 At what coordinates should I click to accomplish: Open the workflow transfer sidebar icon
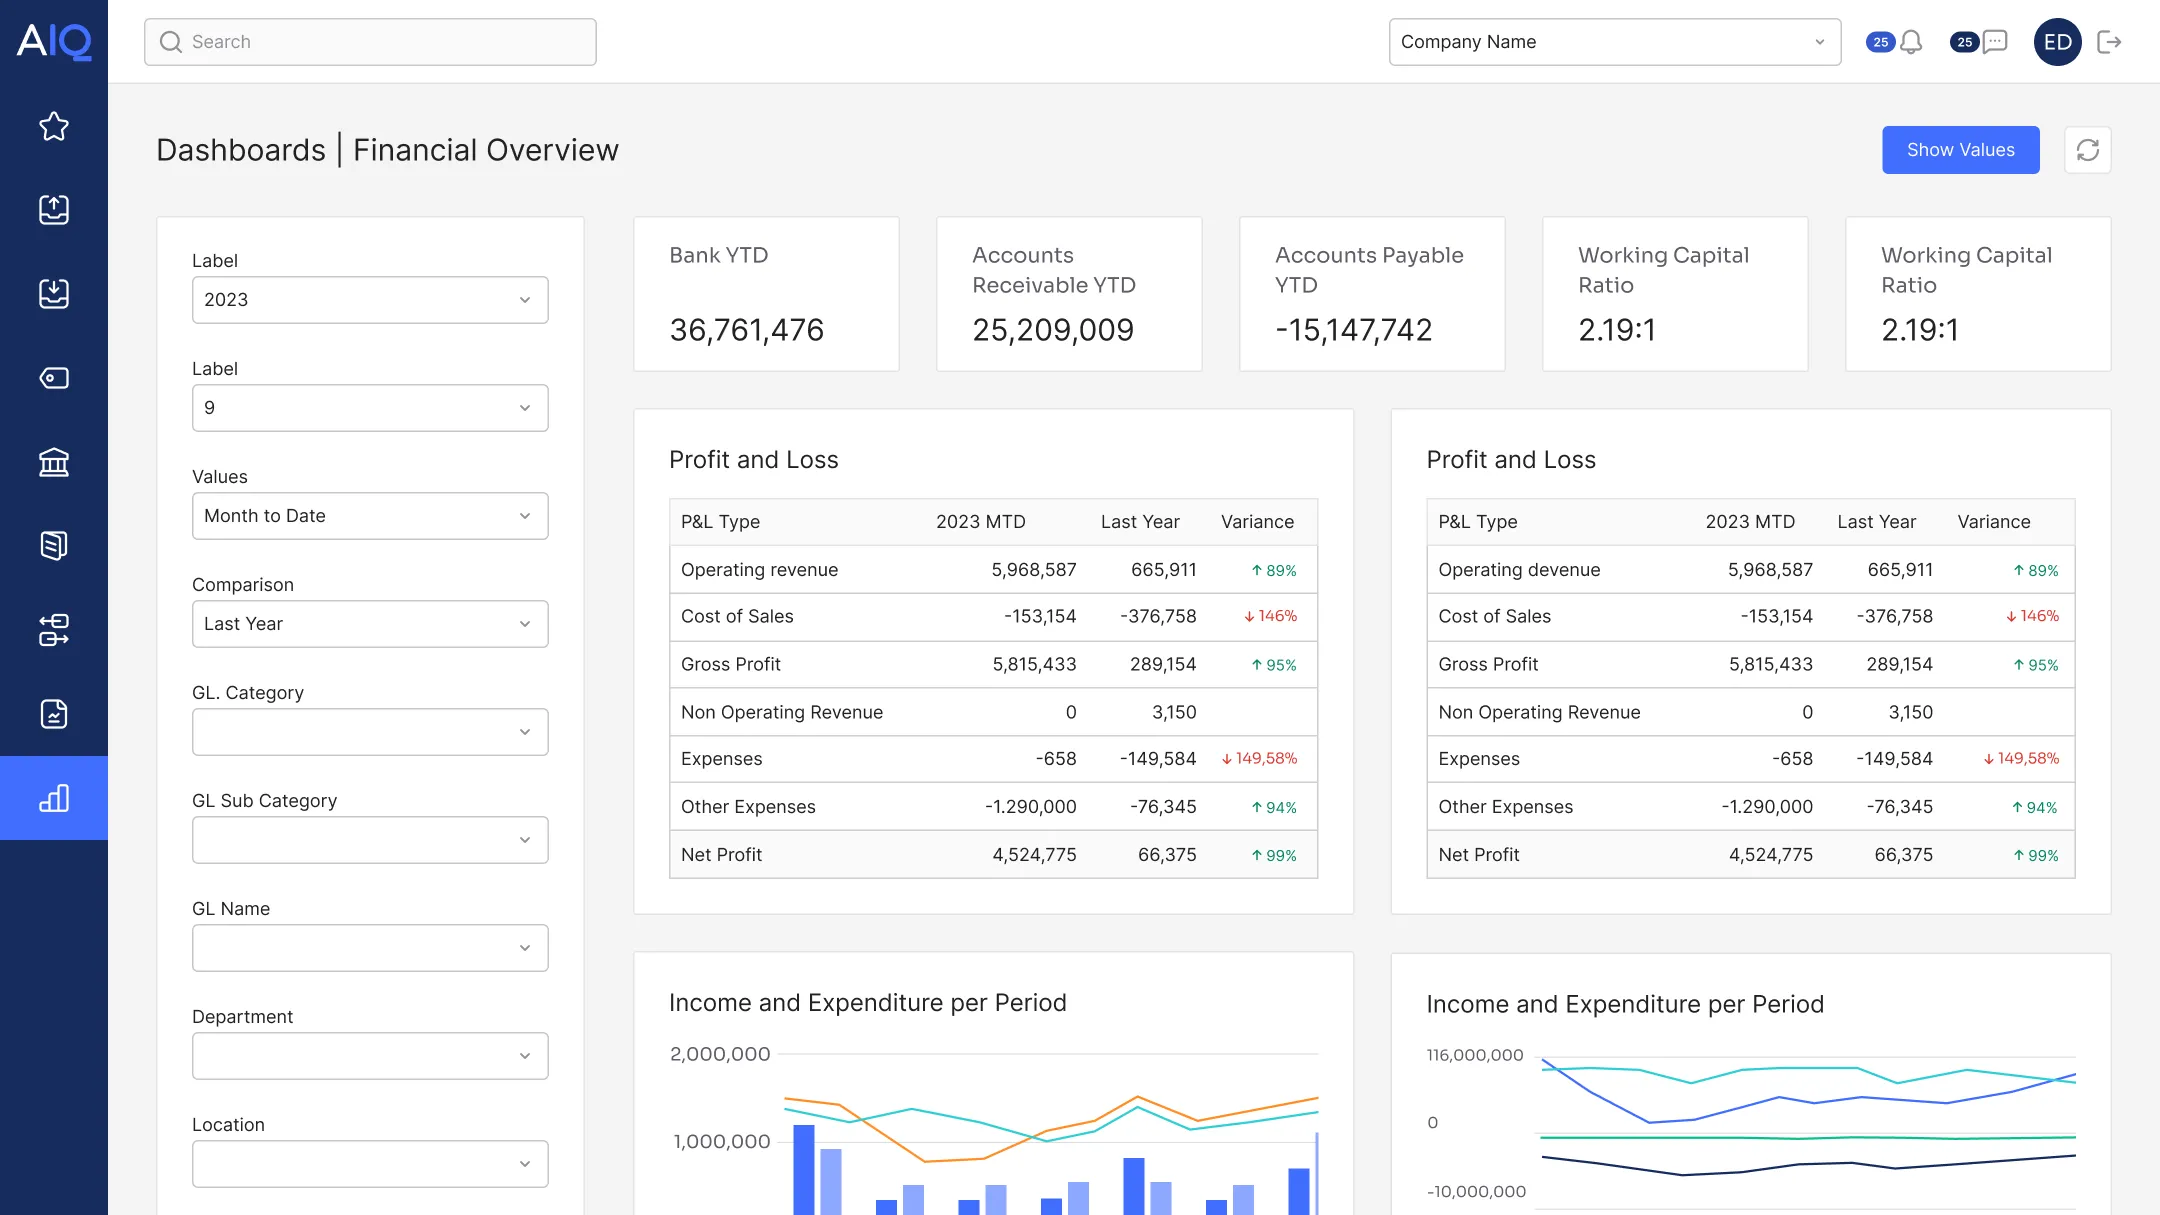point(54,630)
